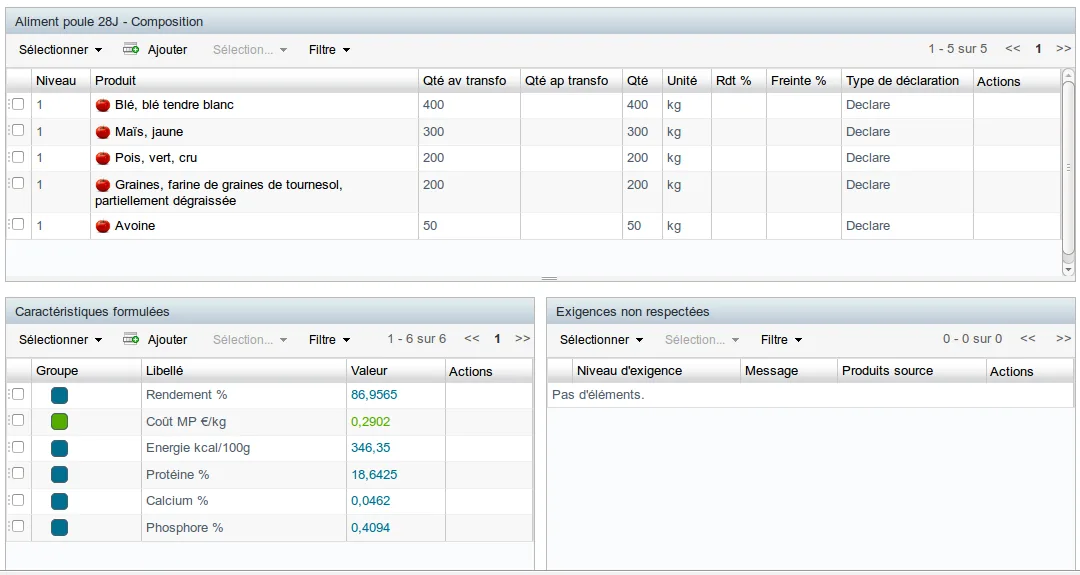Open the Filtre dropdown in Caractéristiques formulées
Viewport: 1080px width, 575px height.
[x=329, y=339]
